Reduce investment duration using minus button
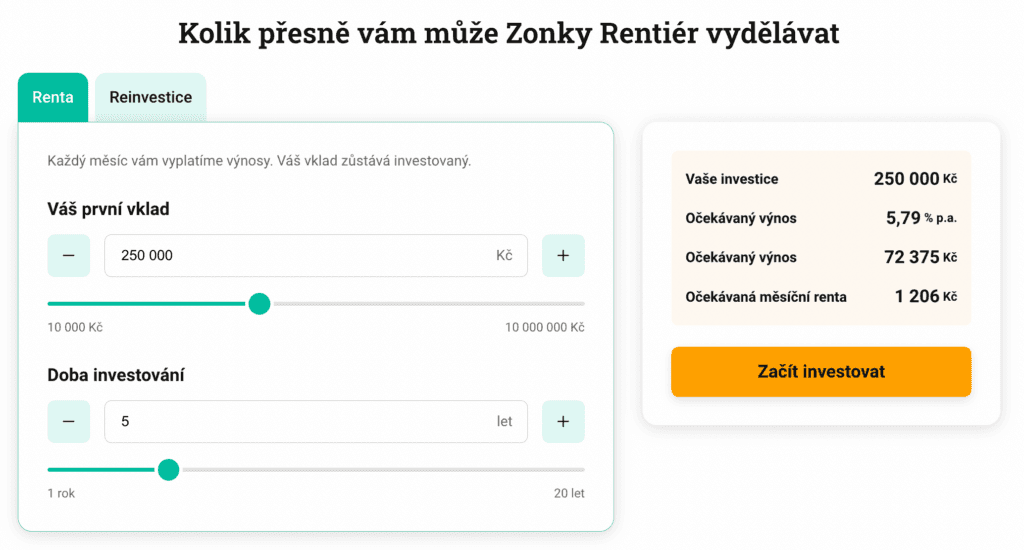 click(69, 421)
